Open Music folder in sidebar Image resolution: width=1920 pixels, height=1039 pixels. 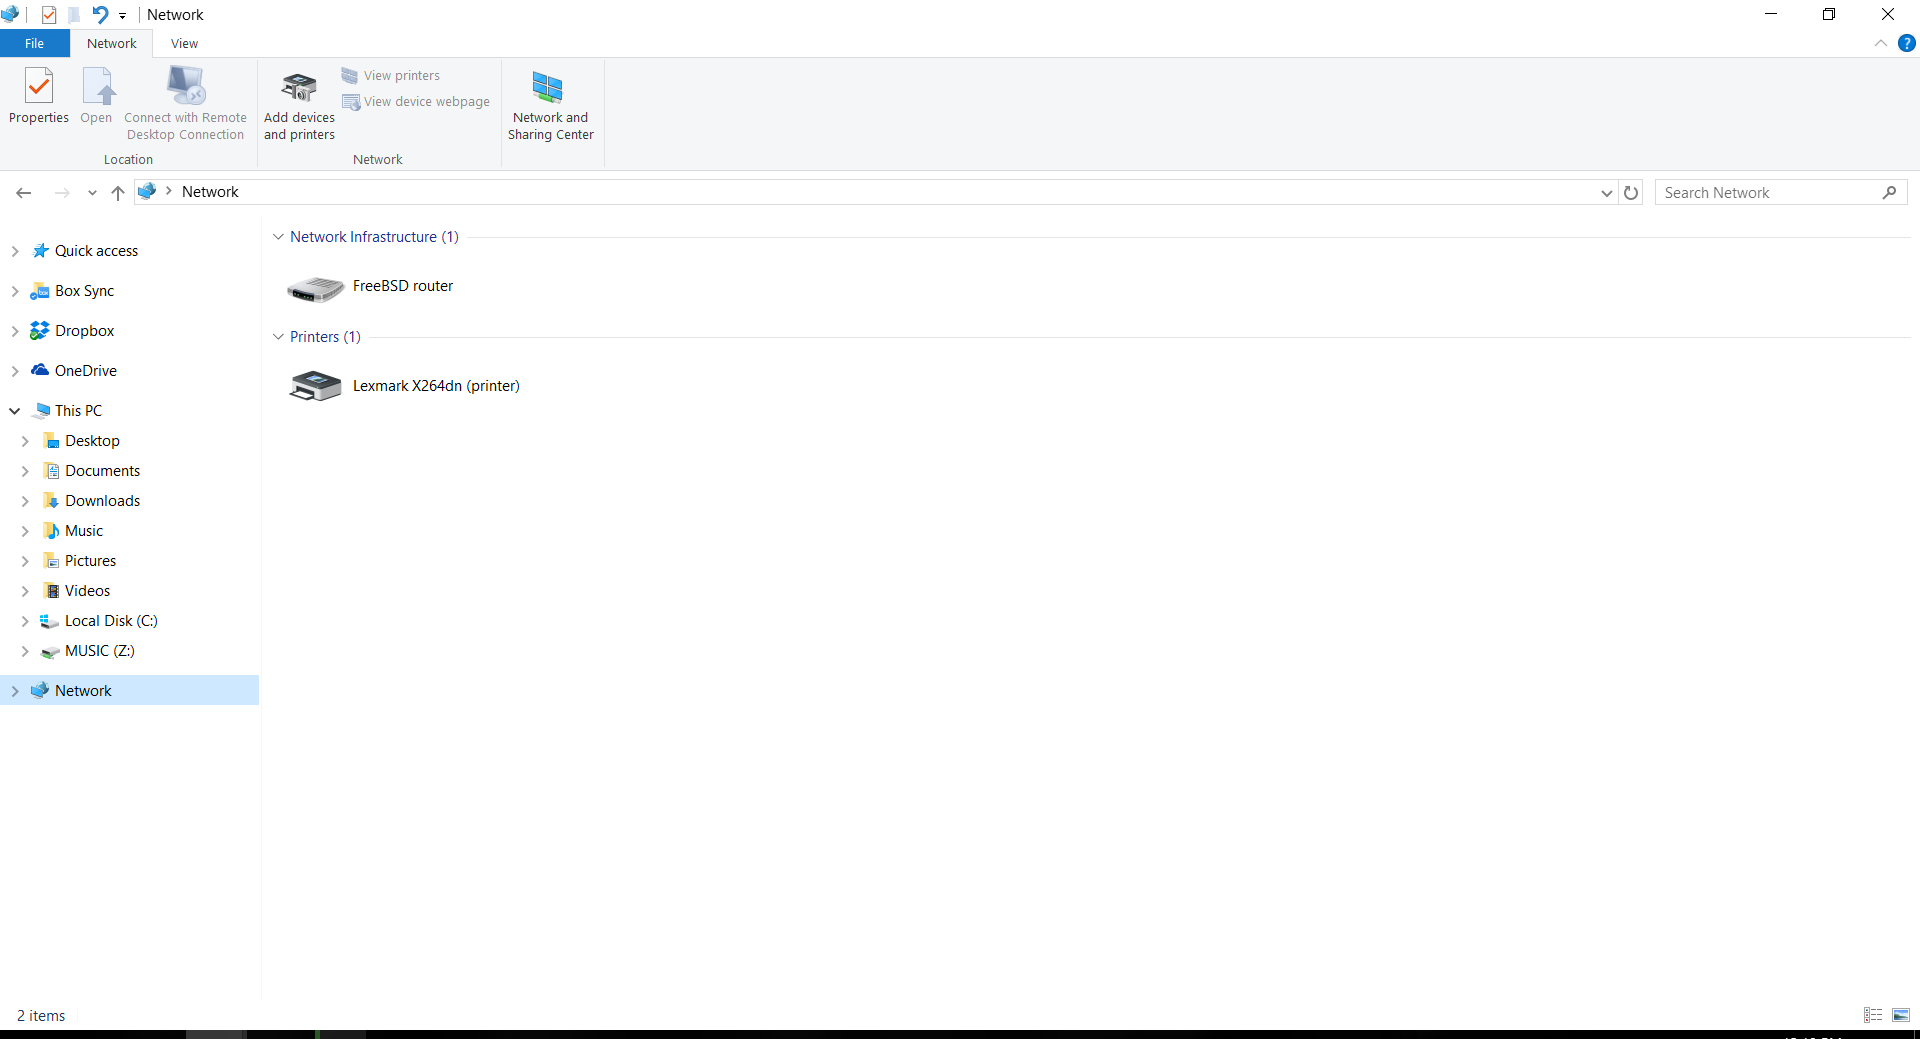coord(84,531)
